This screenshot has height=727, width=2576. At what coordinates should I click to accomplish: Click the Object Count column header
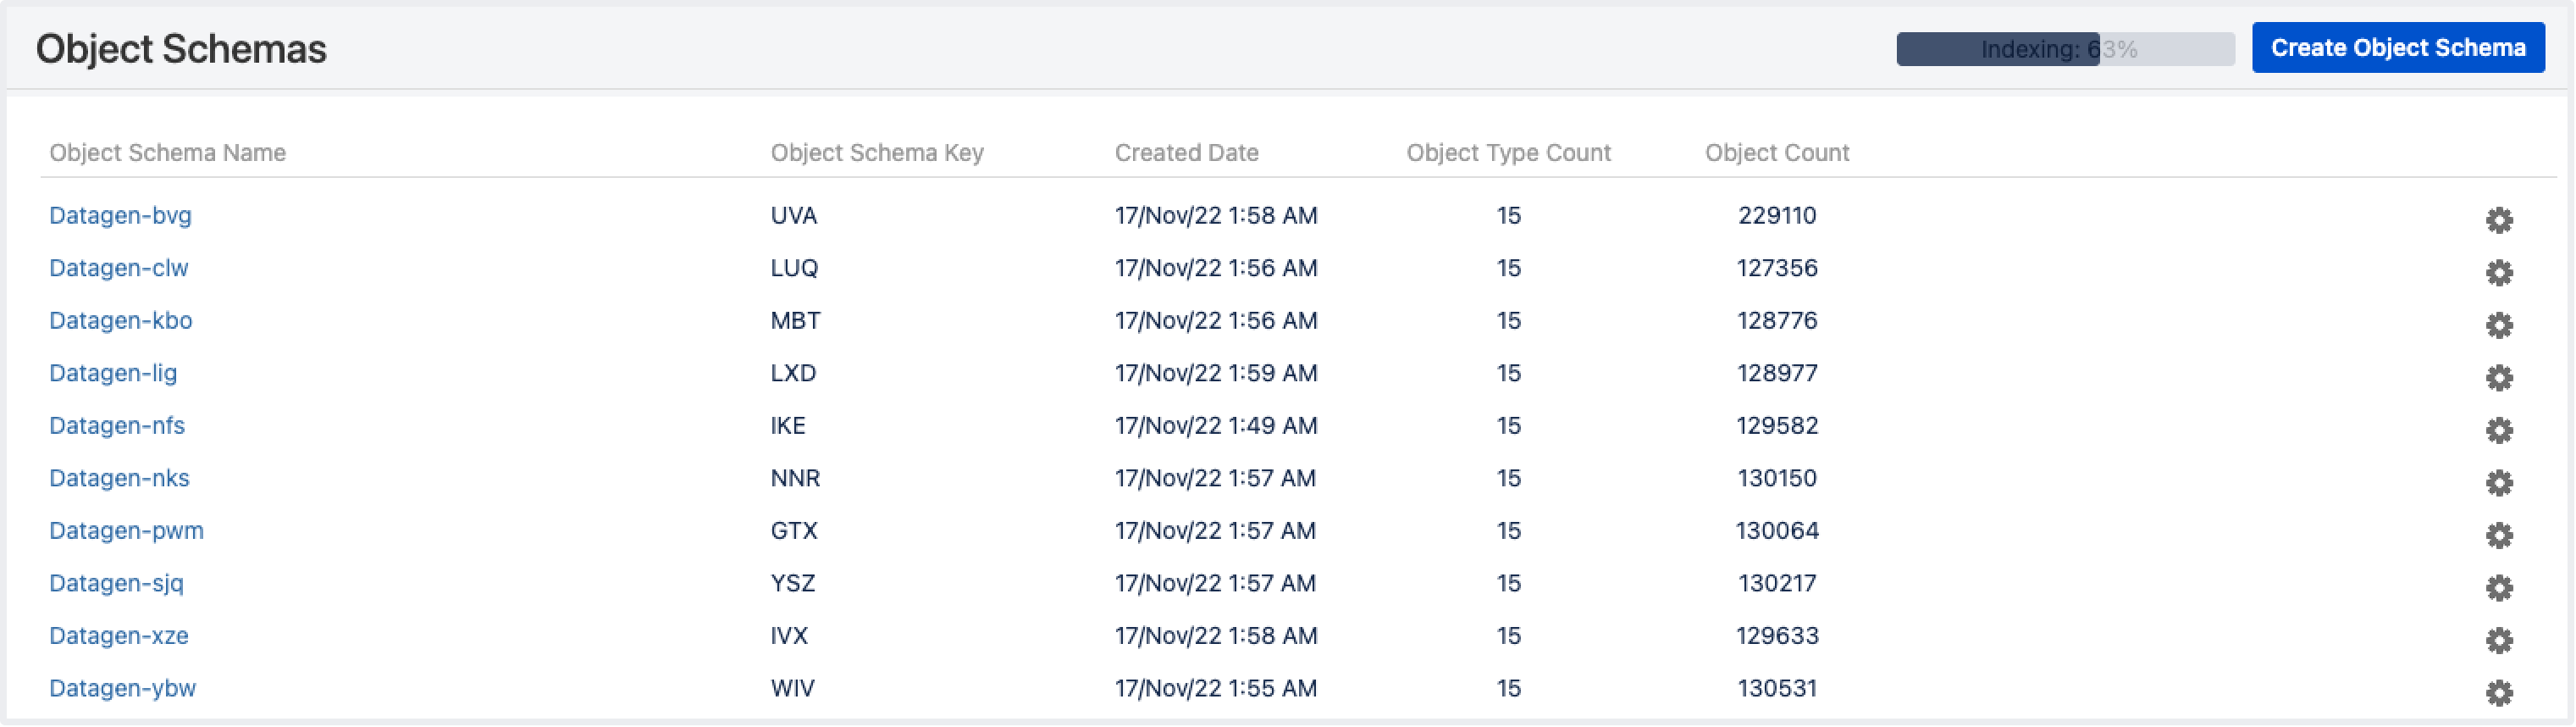(1776, 152)
